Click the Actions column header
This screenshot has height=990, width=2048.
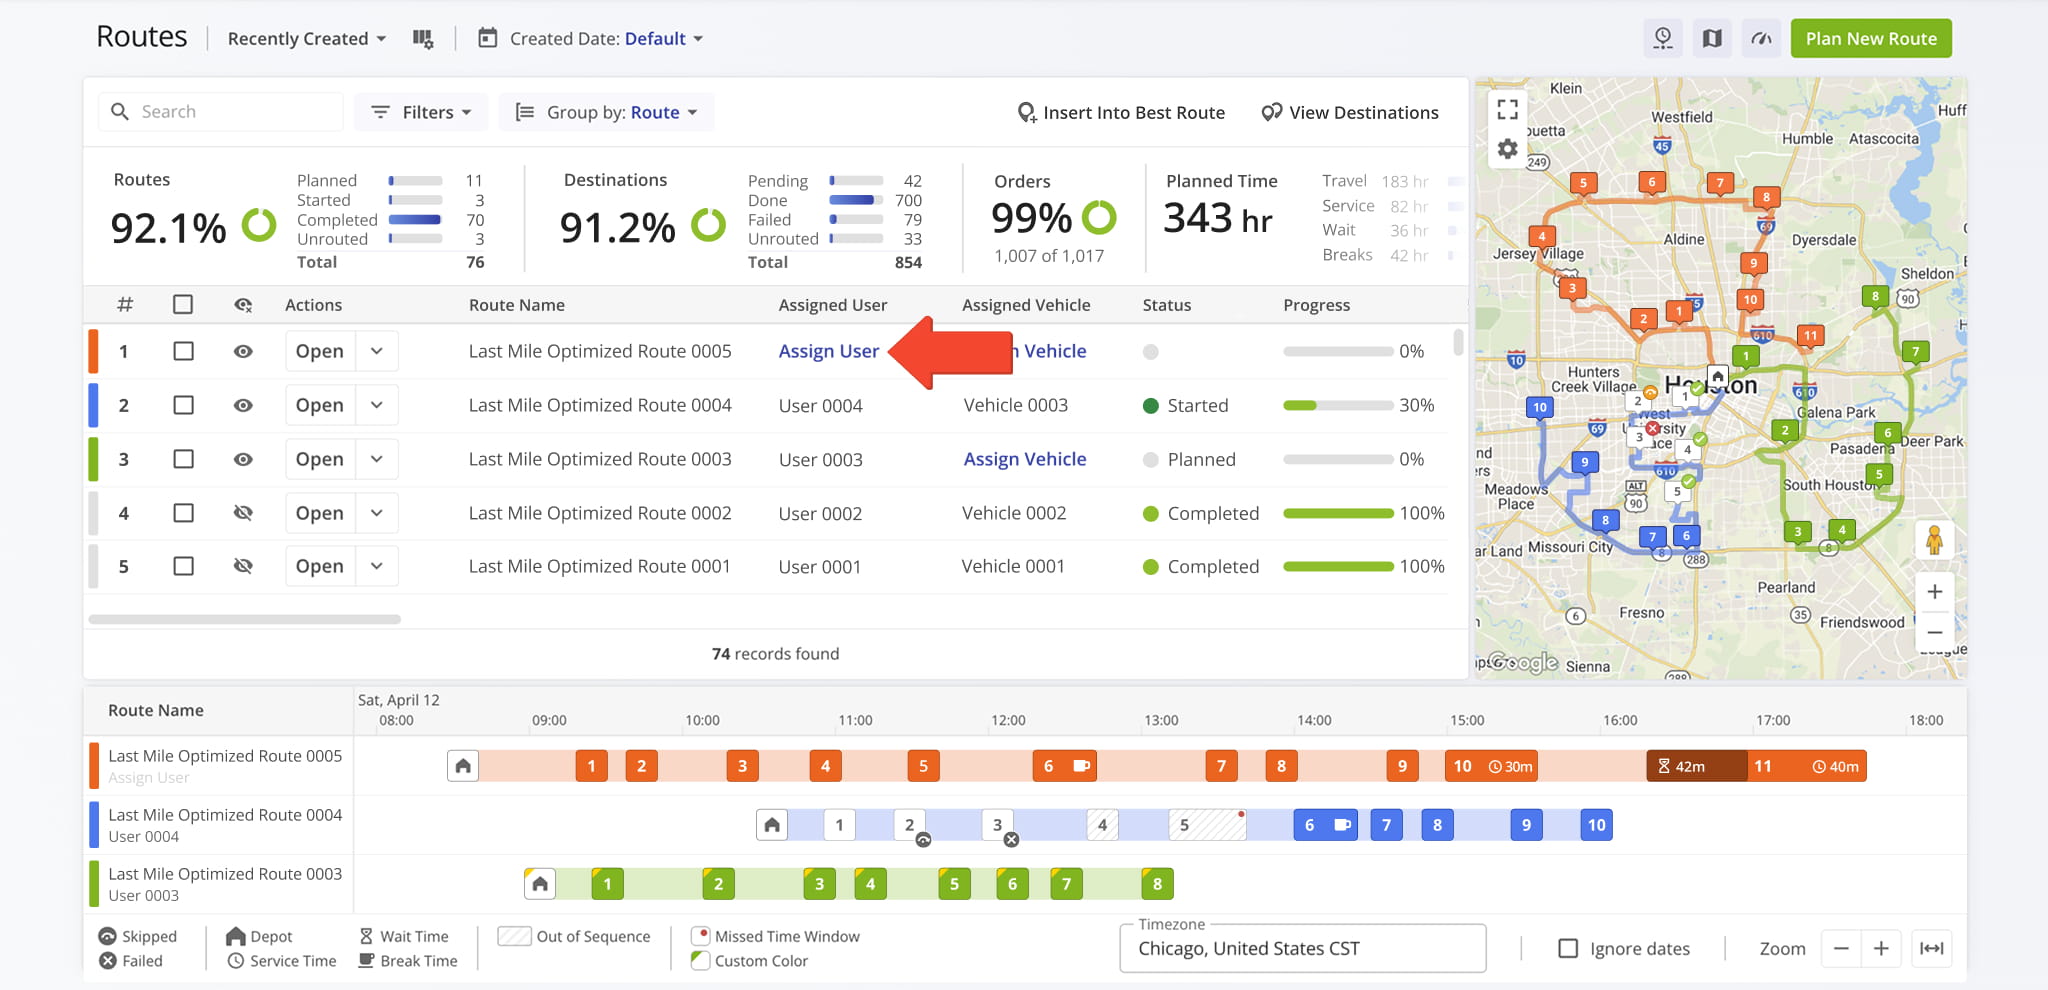[x=313, y=305]
